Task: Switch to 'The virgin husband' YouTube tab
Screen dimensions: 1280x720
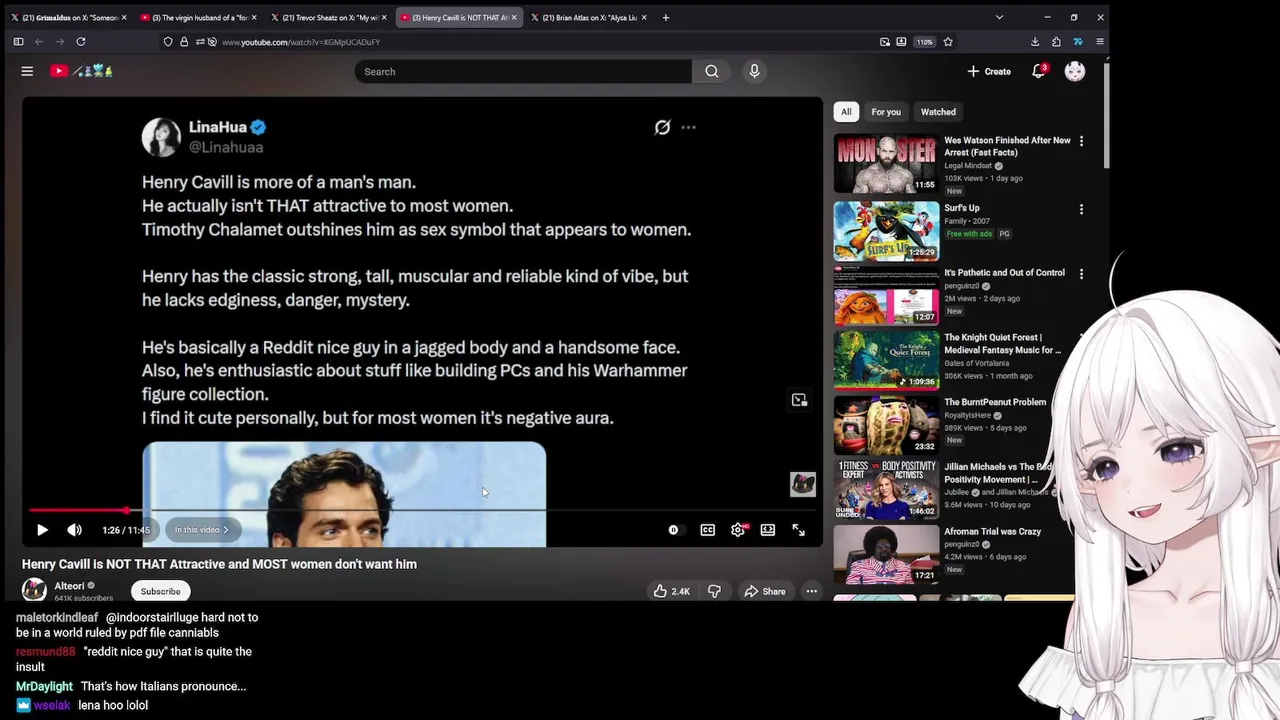Action: (198, 17)
